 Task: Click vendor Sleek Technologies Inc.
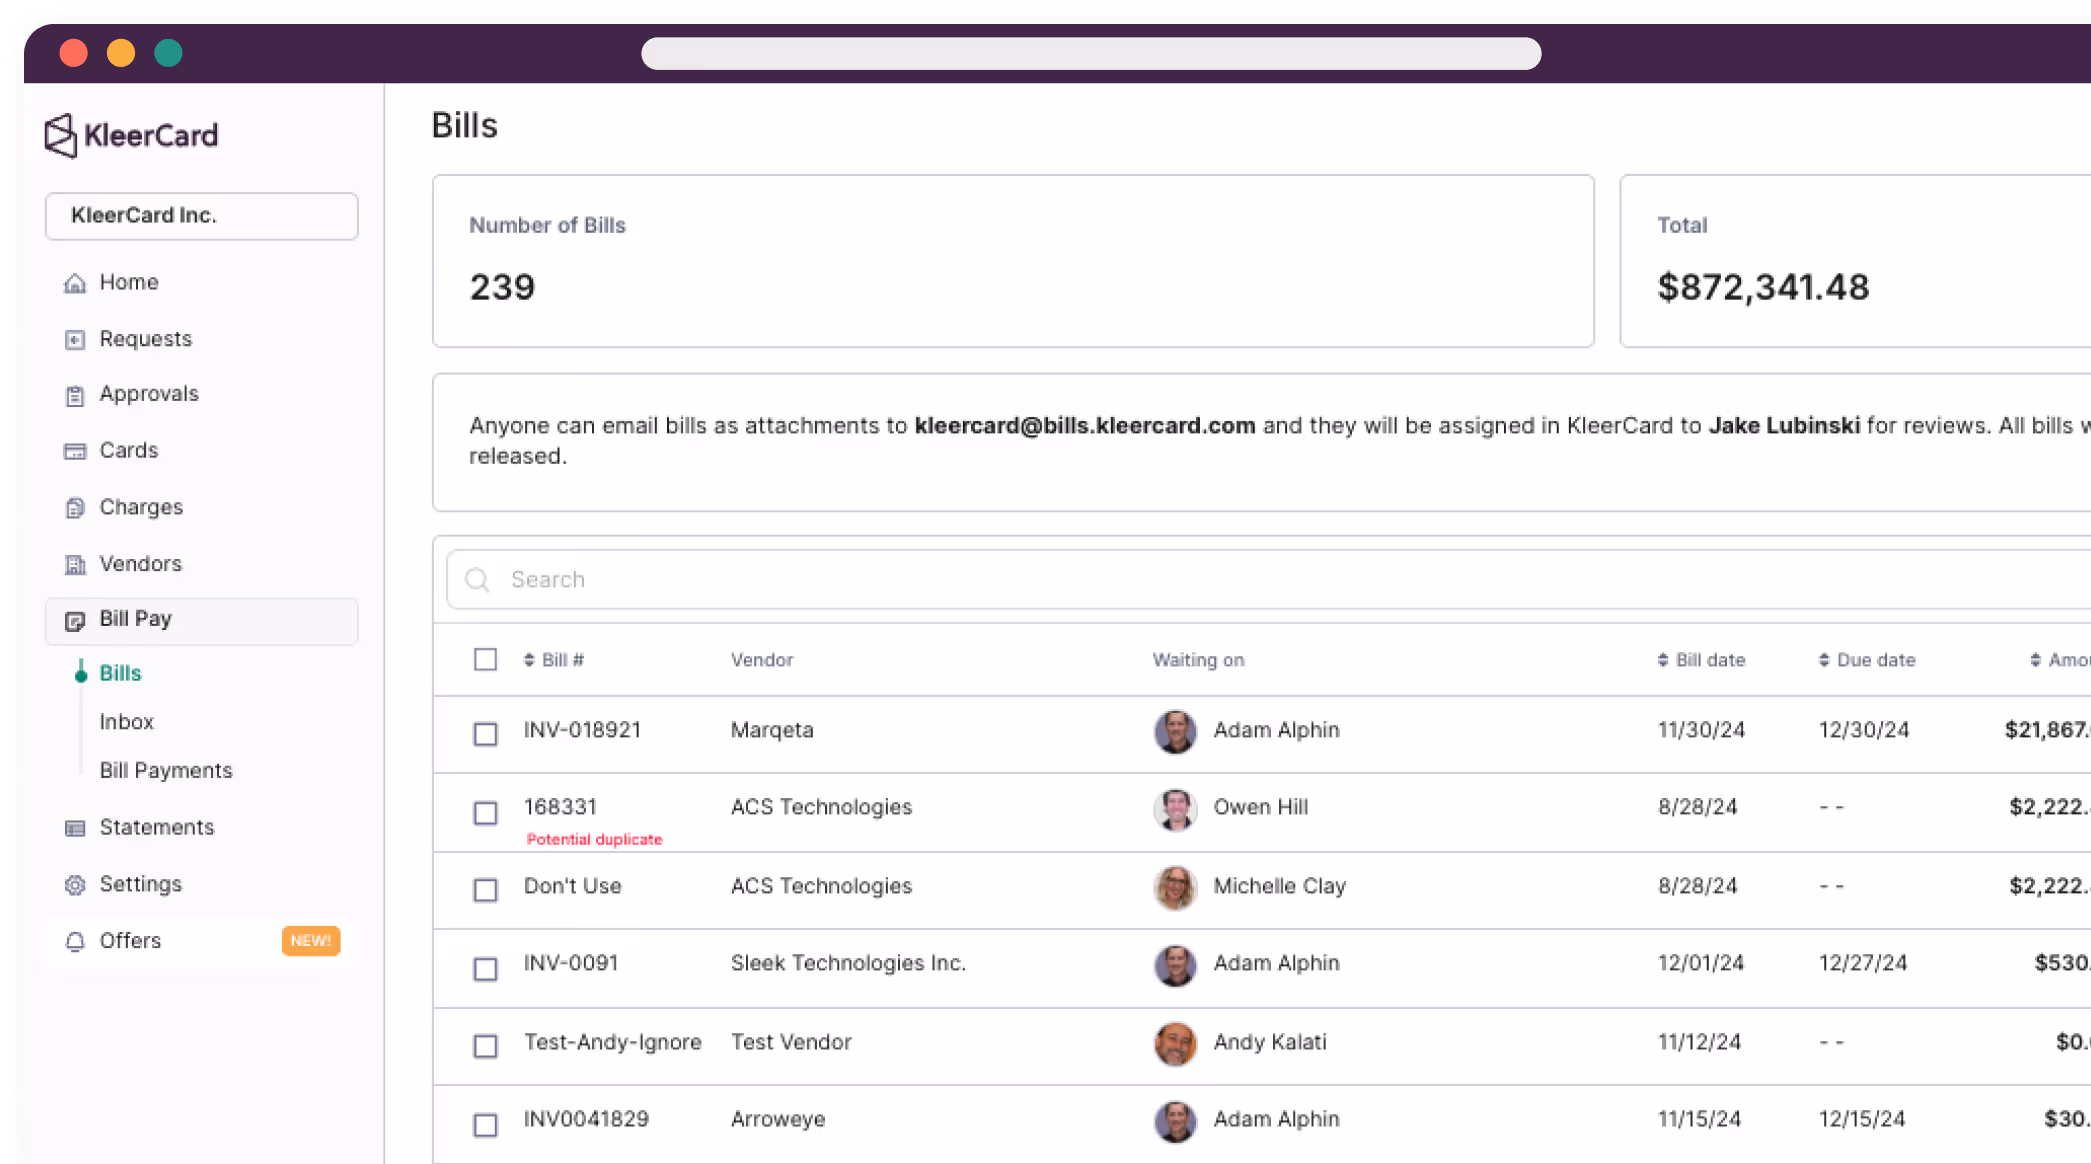[x=848, y=963]
